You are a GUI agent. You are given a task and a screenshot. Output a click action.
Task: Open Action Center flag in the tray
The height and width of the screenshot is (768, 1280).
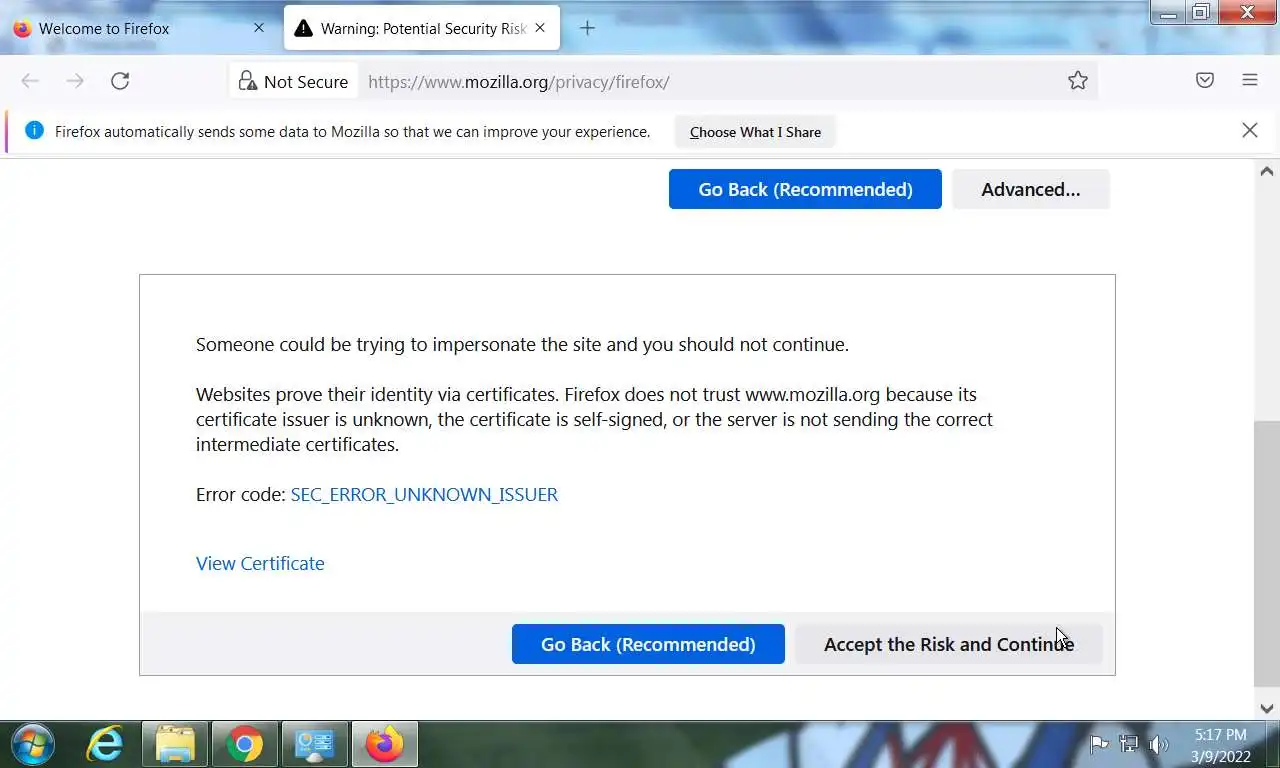click(1099, 744)
